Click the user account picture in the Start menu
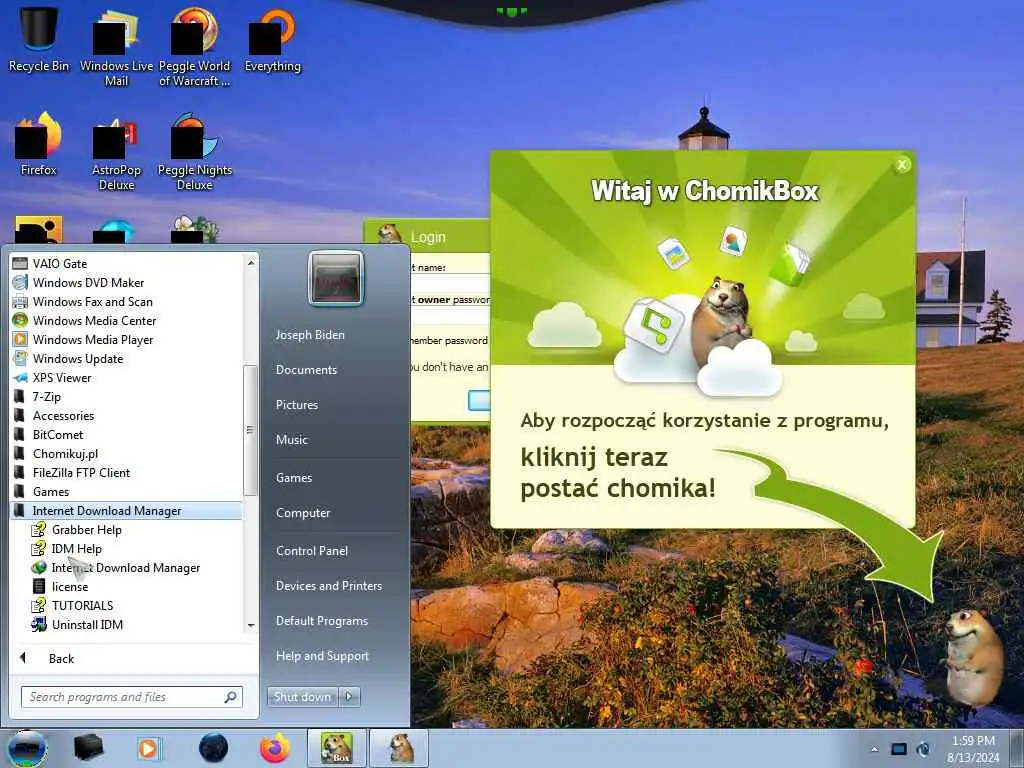Screen dimensions: 1024x768 (336, 279)
